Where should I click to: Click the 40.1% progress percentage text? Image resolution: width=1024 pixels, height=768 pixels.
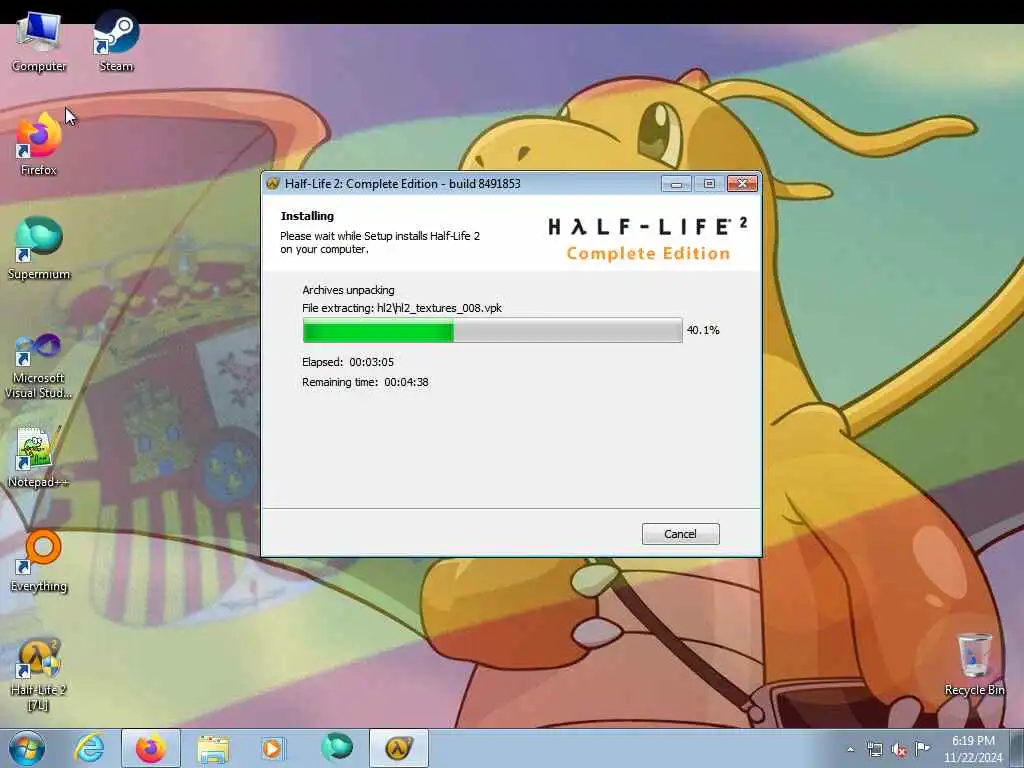(703, 330)
